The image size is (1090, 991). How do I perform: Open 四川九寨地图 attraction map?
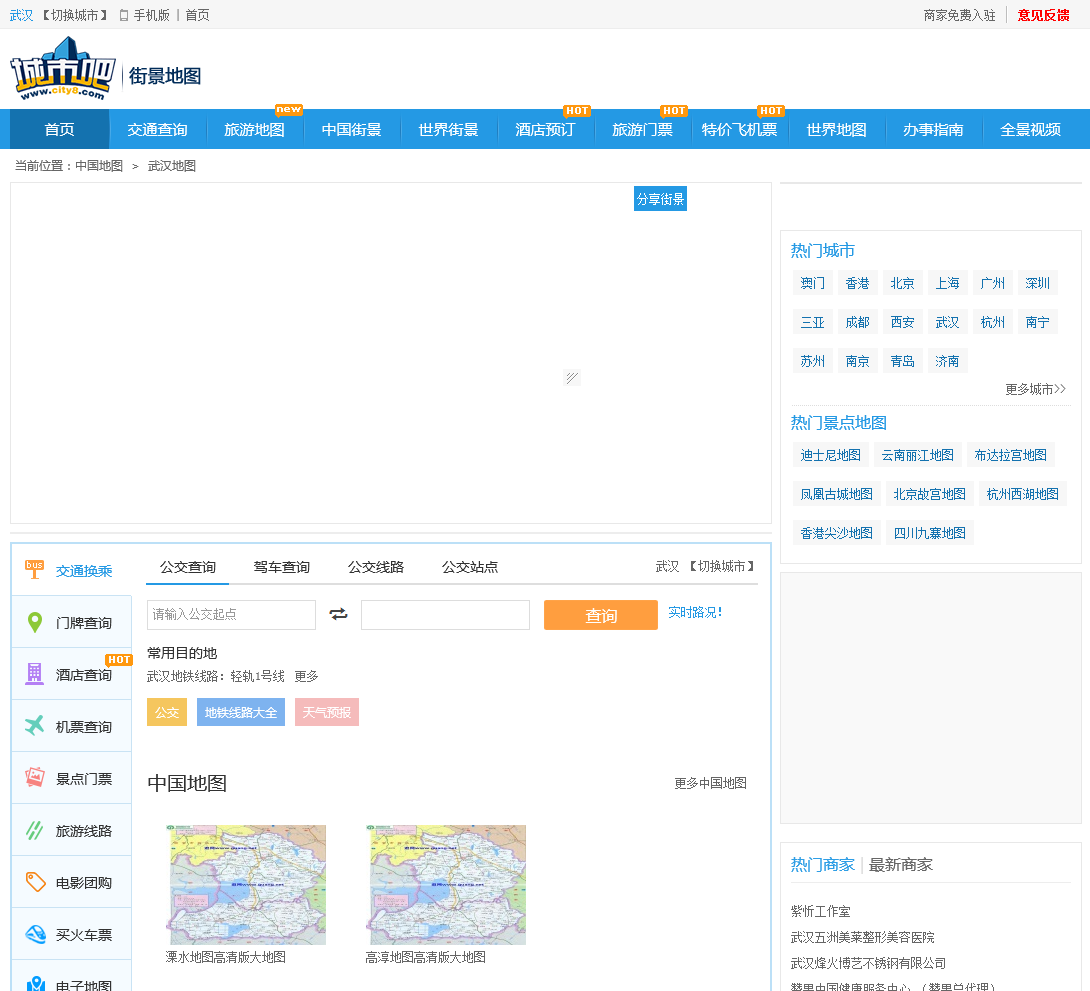pyautogui.click(x=929, y=533)
